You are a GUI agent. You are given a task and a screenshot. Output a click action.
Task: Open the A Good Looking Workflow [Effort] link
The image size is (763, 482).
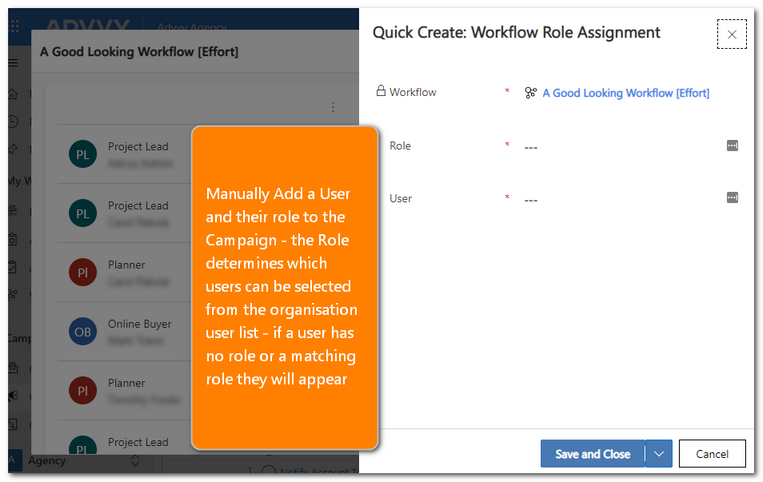click(625, 93)
